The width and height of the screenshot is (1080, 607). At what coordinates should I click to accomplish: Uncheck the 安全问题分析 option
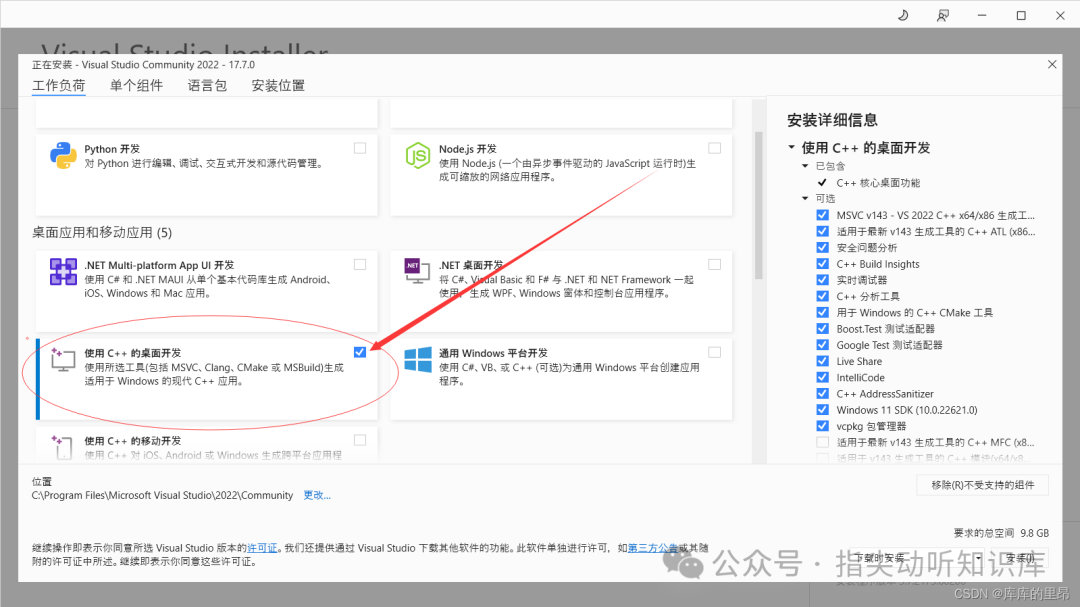click(822, 247)
